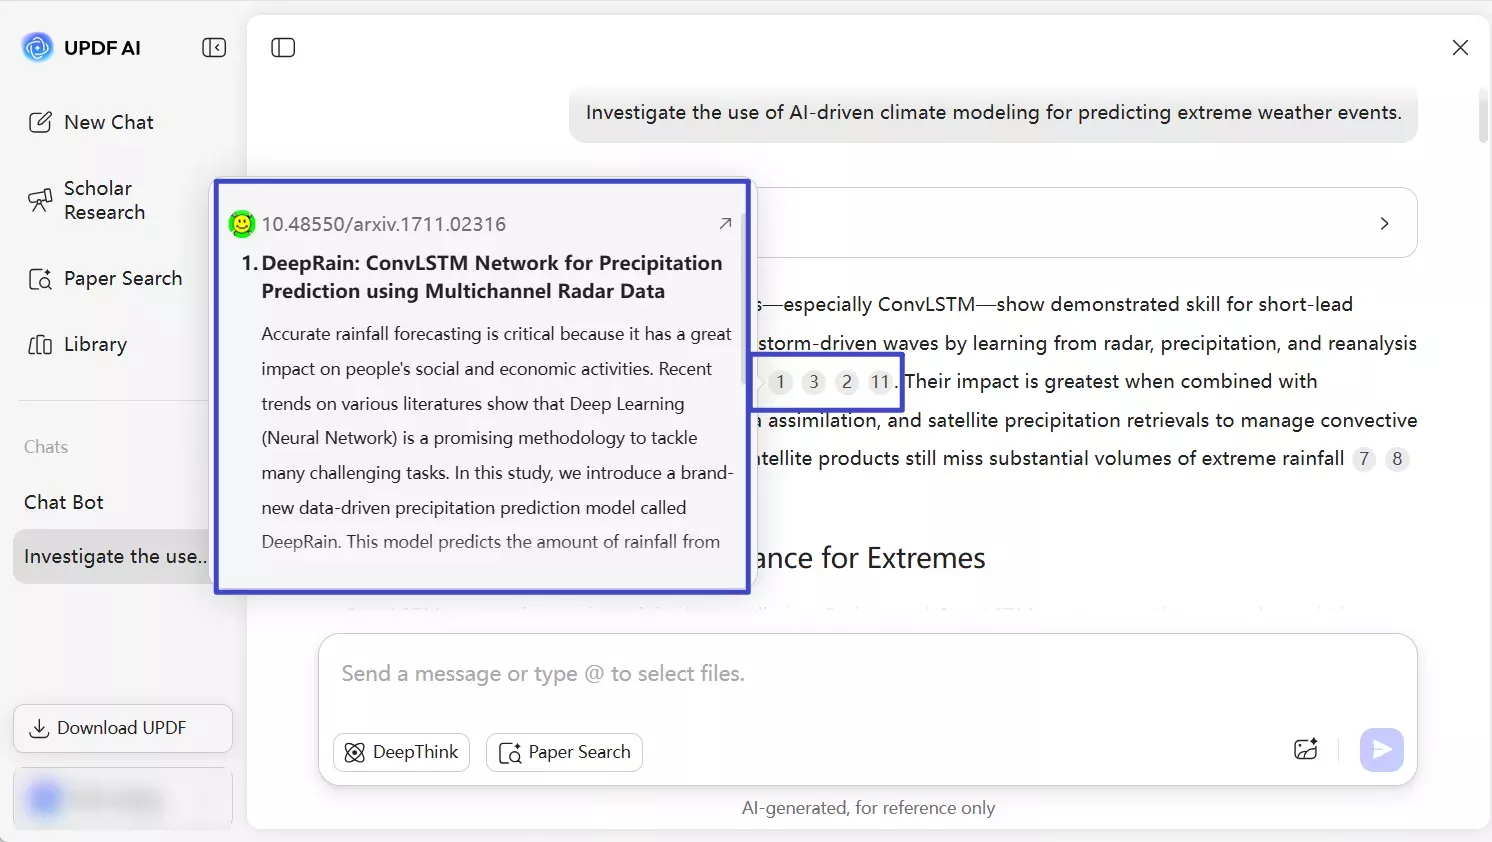Open the paper link arrow in the citation popup

(725, 223)
